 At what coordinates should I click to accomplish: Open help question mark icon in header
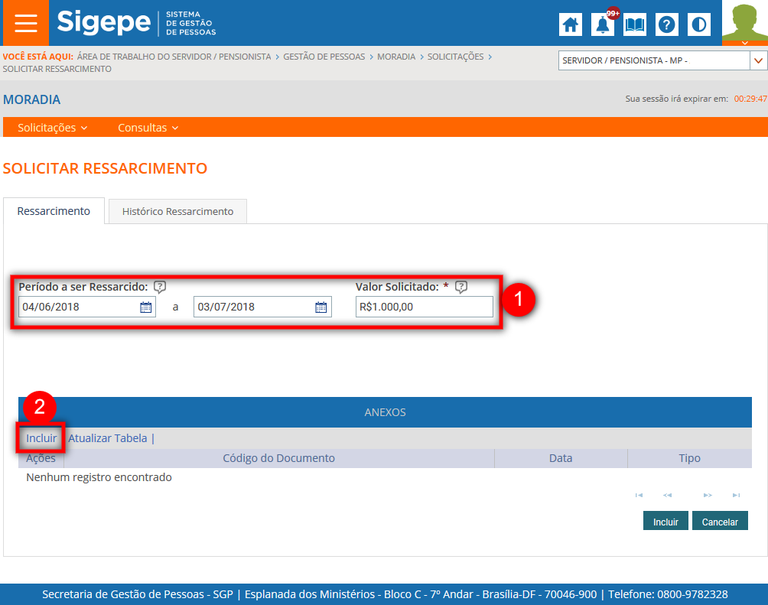tap(667, 24)
